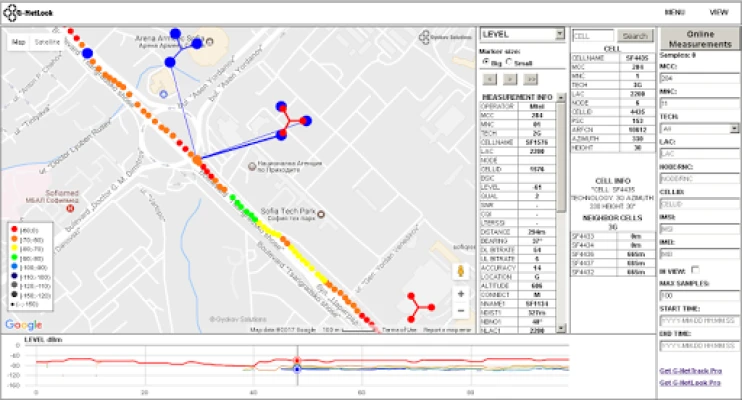742x400 pixels.
Task: Switch map to Satellite view
Action: point(47,43)
